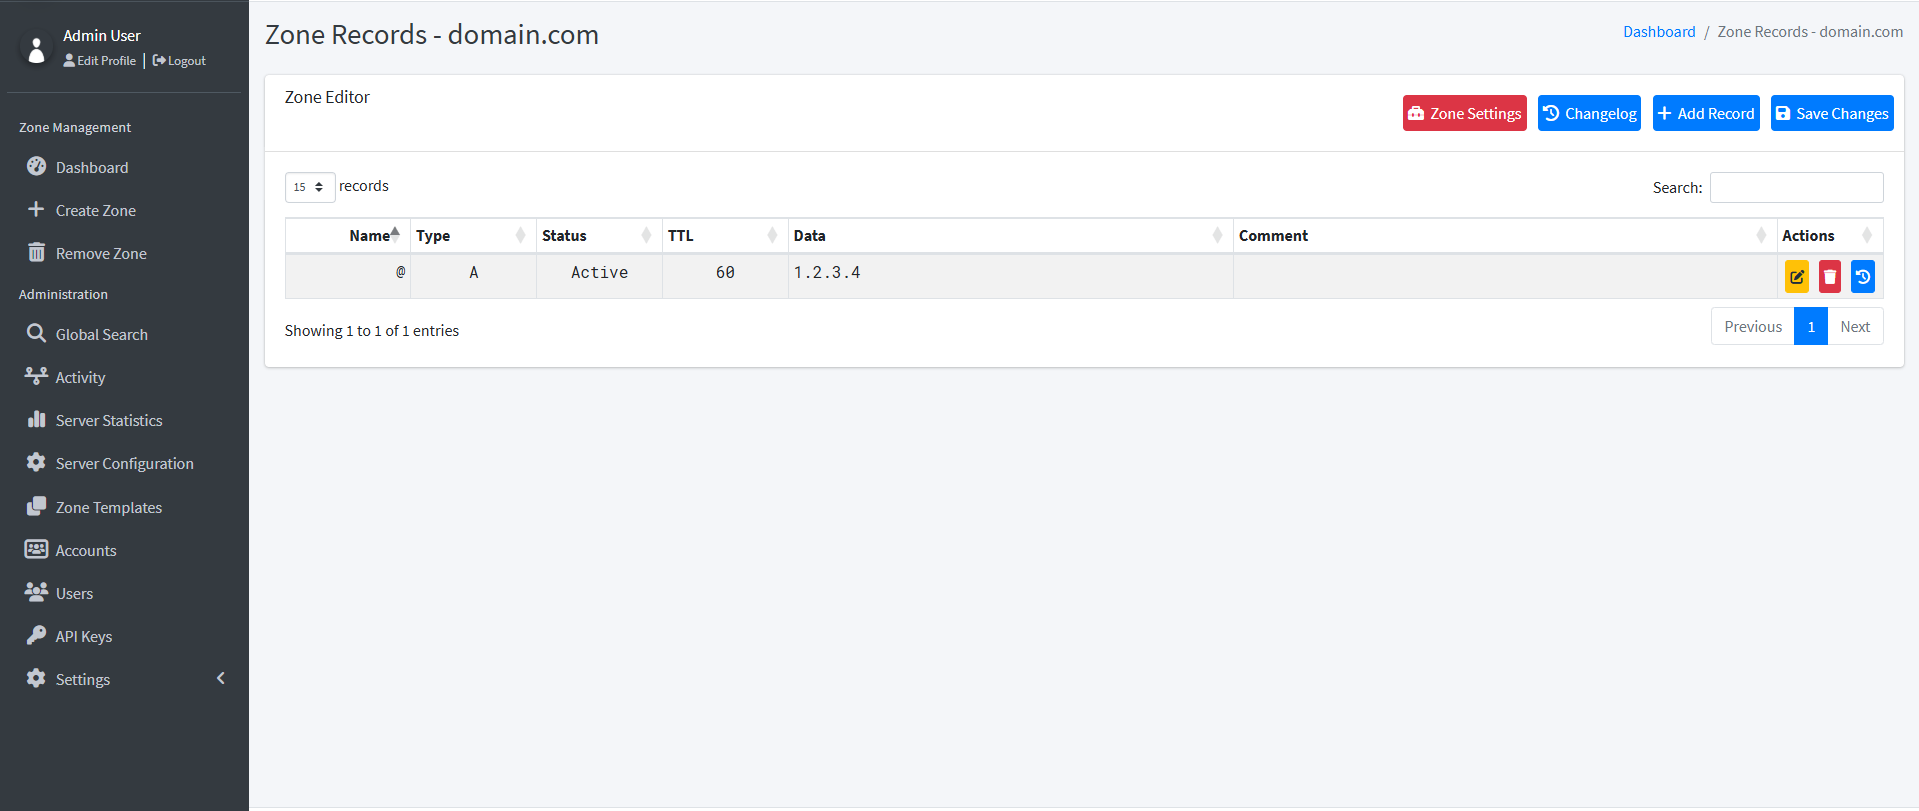
Task: Sort table by Data column arrows
Action: click(x=1217, y=235)
